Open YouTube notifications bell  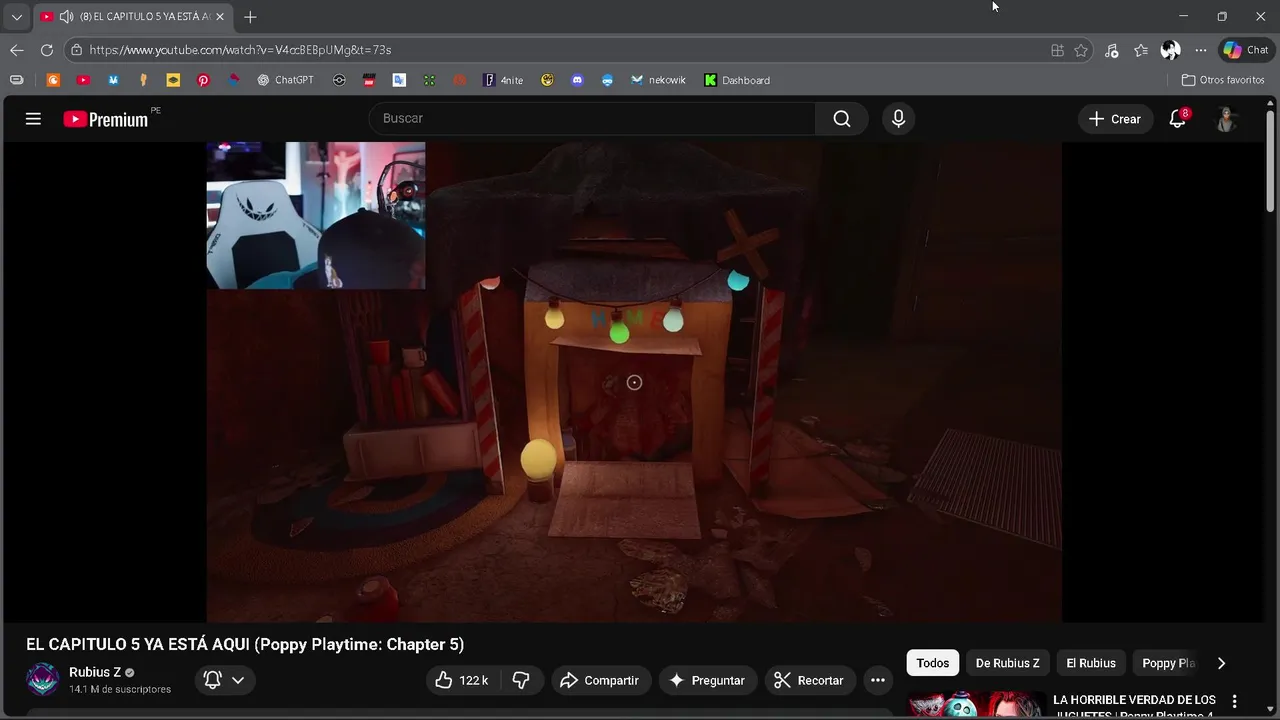[1178, 119]
